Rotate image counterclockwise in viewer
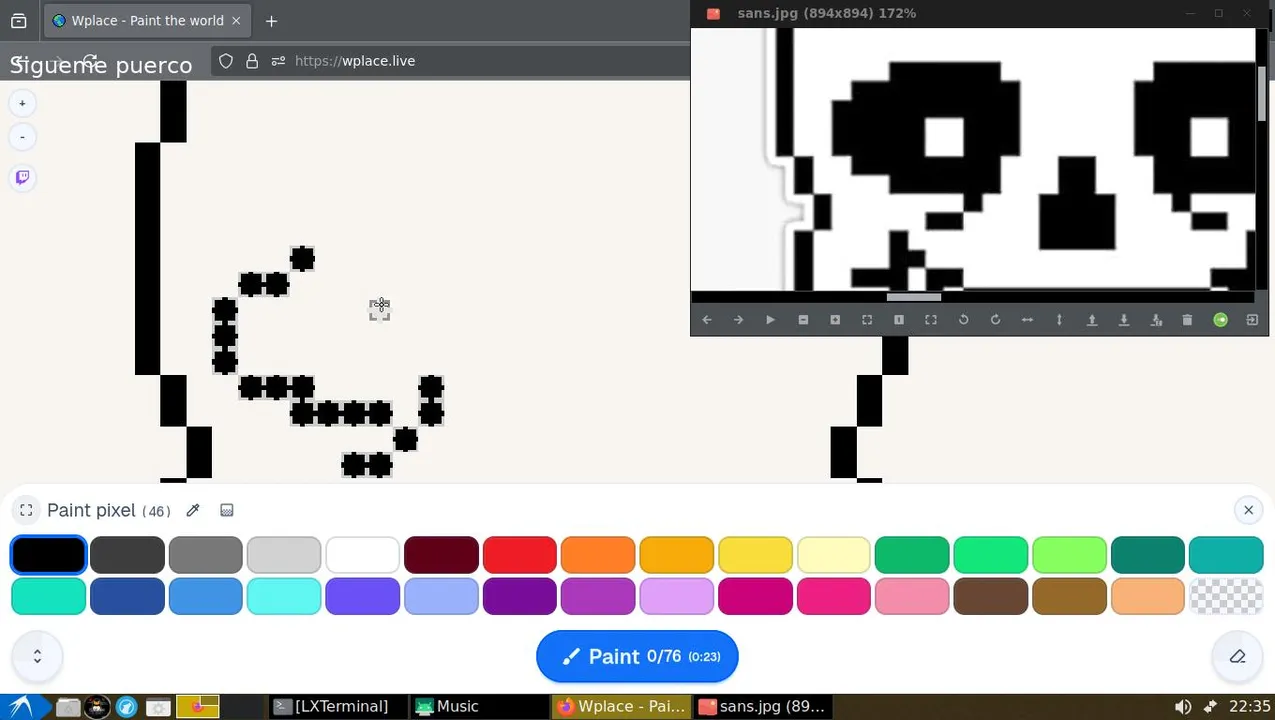Screen dimensions: 1275x720 pyautogui.click(x=963, y=320)
